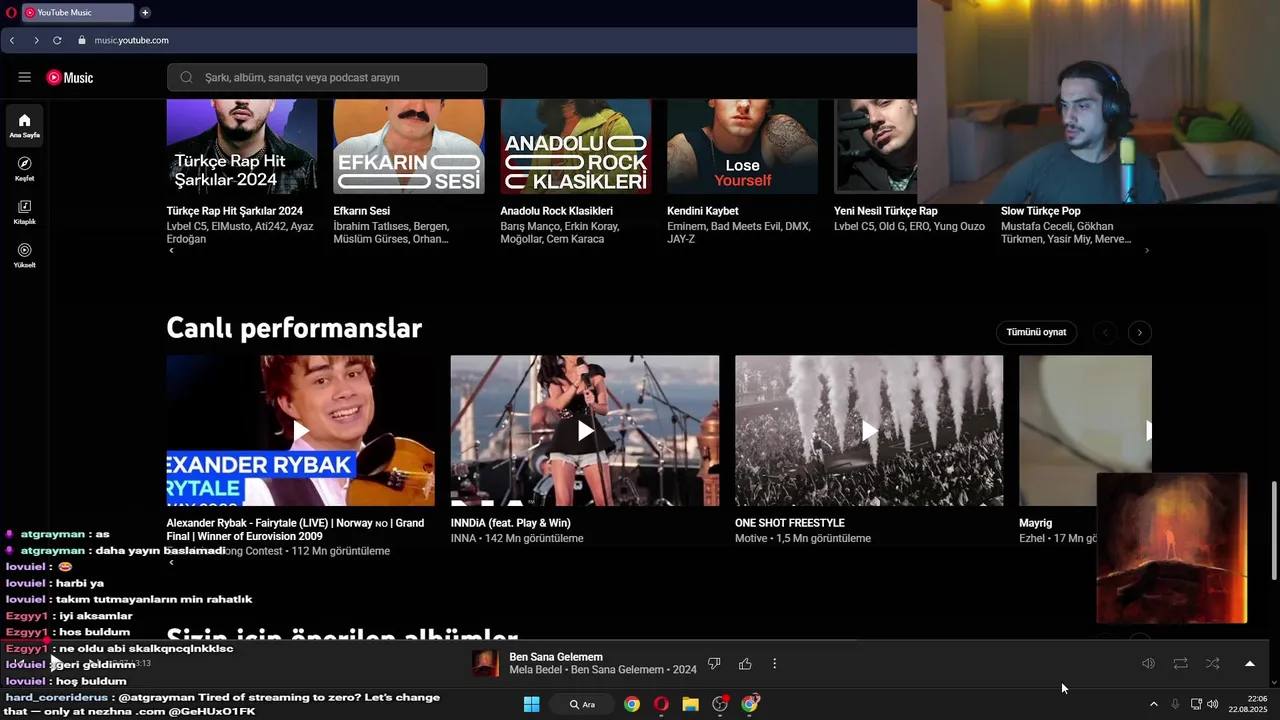This screenshot has height=720, width=1280.
Task: Select the YouTube Music browser tab
Action: [78, 12]
